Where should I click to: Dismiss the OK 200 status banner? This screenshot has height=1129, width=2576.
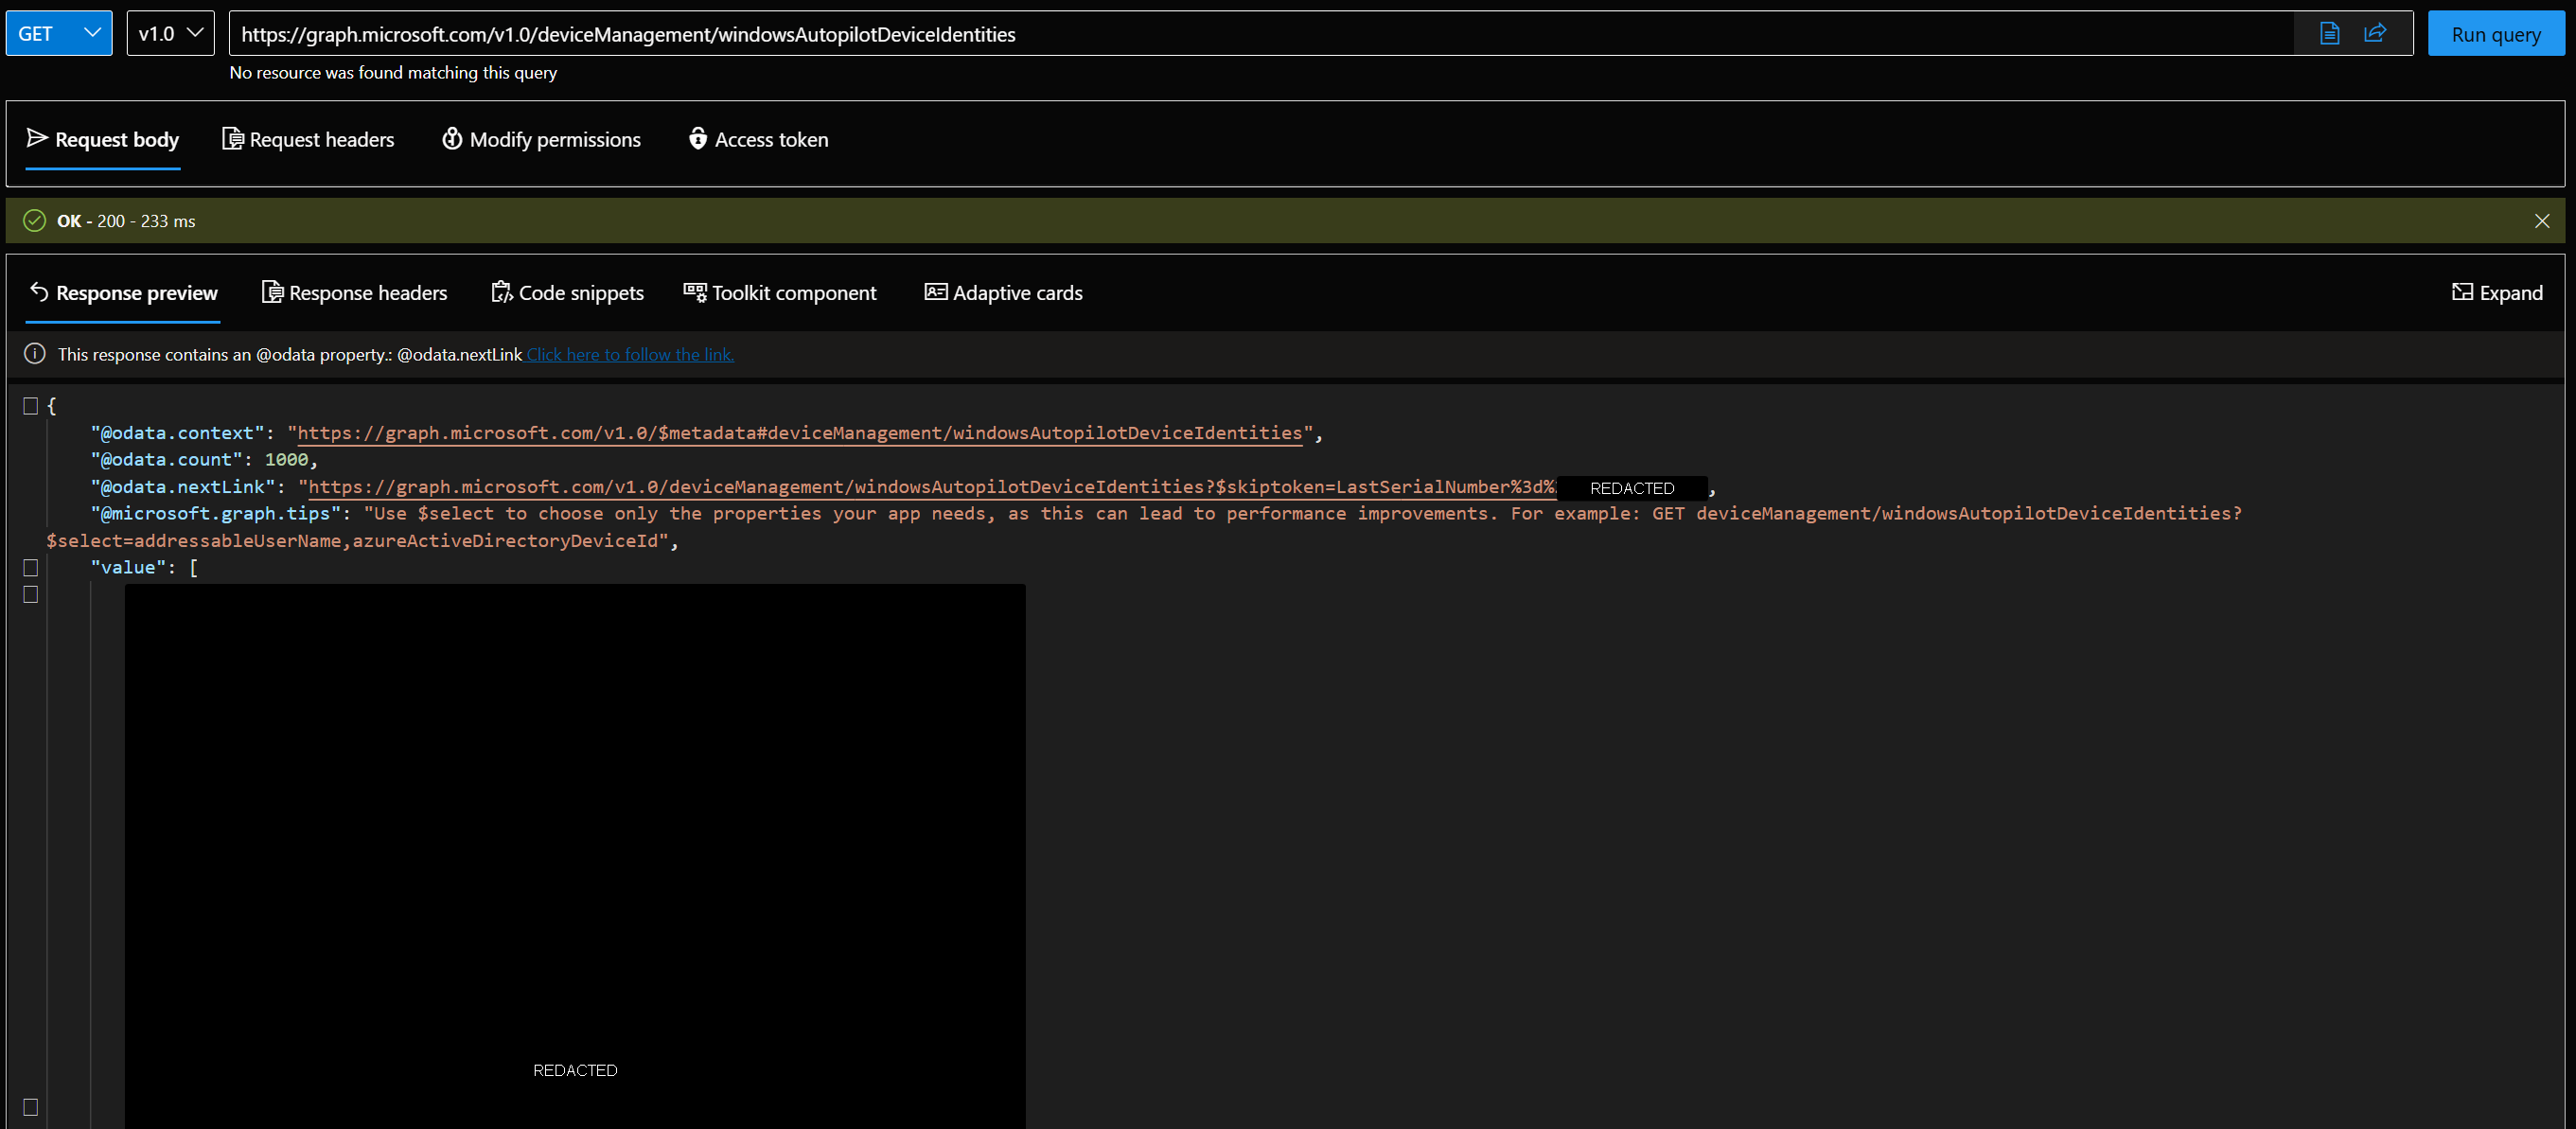[x=2542, y=221]
